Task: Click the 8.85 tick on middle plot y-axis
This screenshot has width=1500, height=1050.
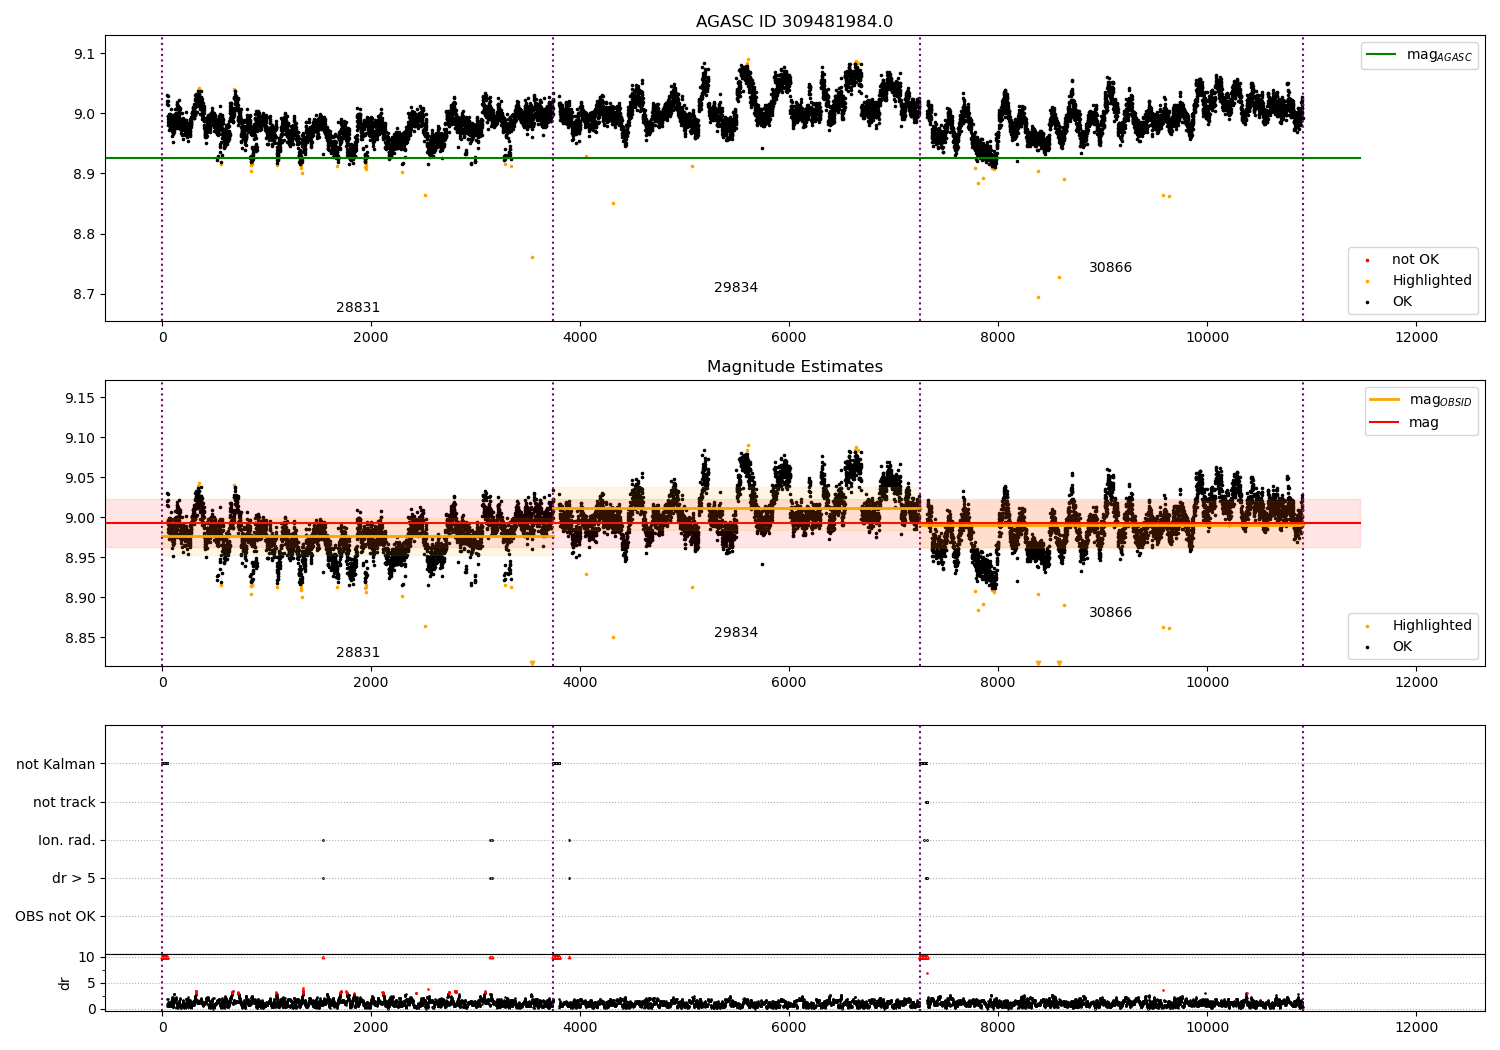Action: click(x=80, y=638)
